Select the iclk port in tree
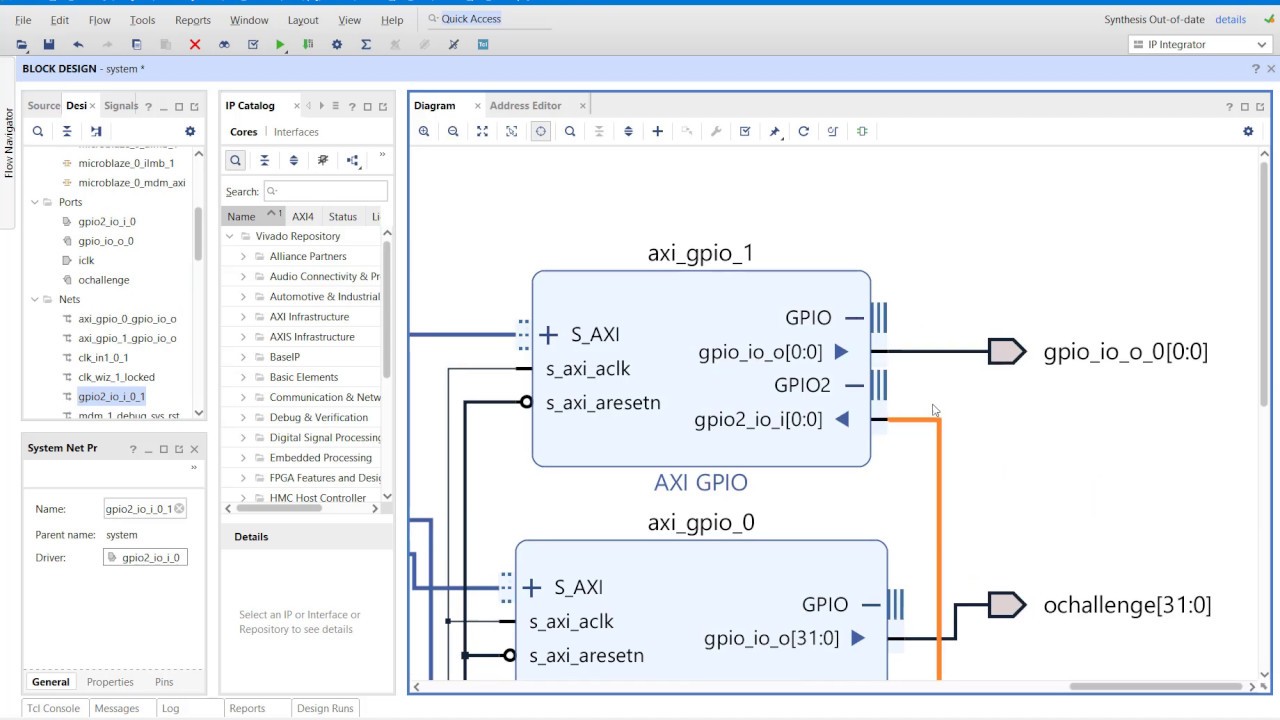Screen dimensions: 1280x720 [86, 260]
